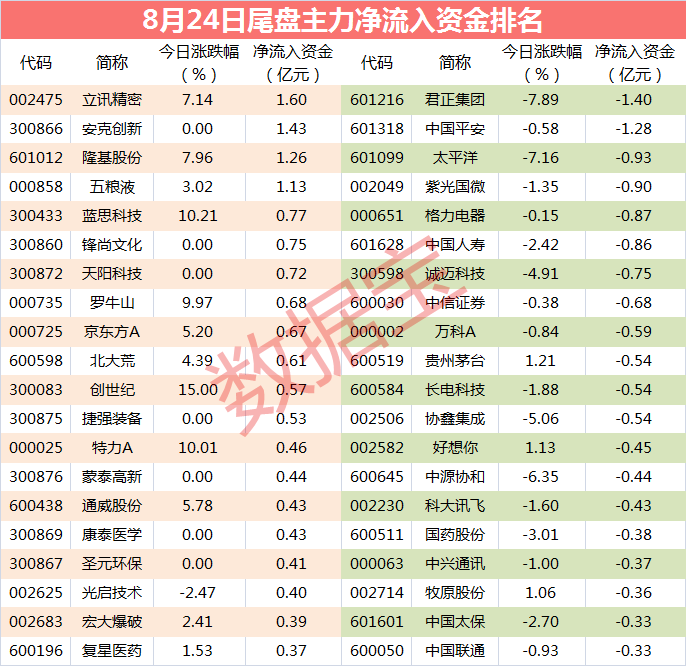This screenshot has height=666, width=686.
Task: Select stock code 000858
Action: point(36,187)
